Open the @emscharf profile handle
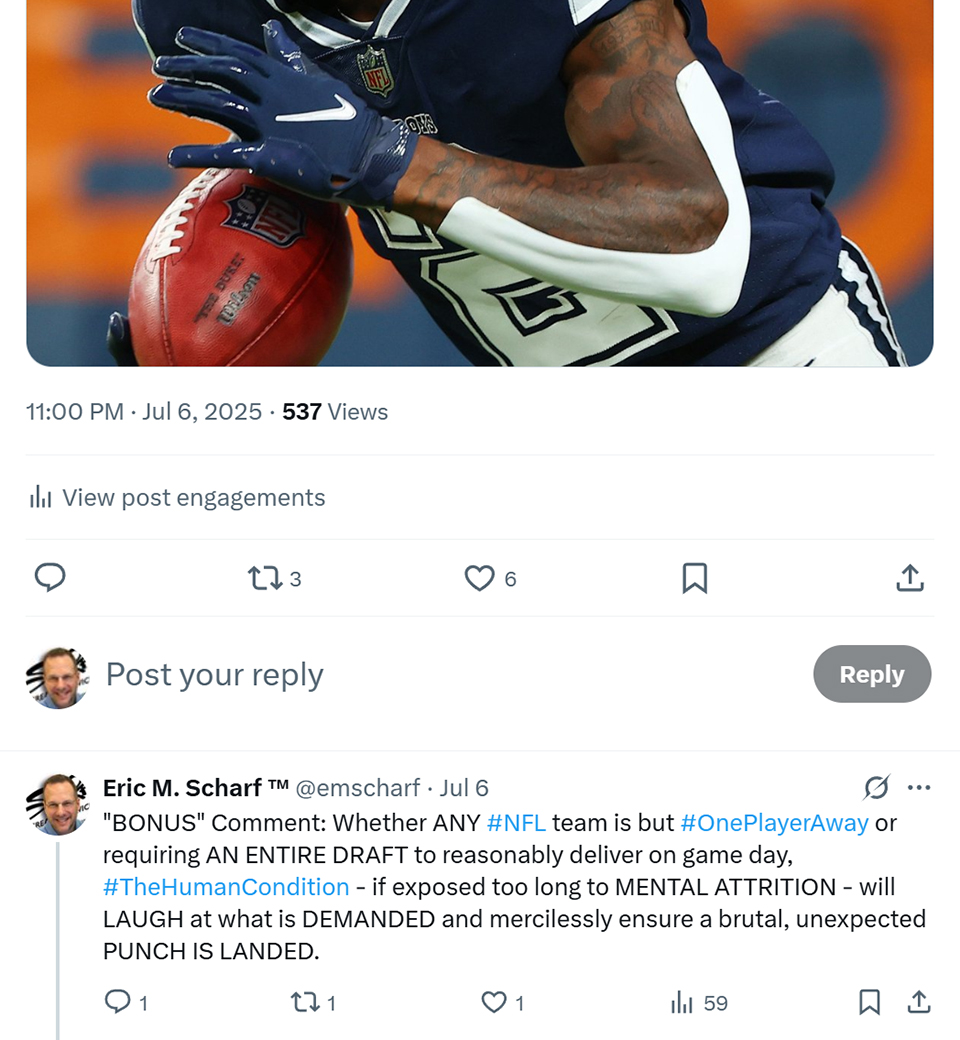Screen dimensions: 960x1040 pos(356,788)
